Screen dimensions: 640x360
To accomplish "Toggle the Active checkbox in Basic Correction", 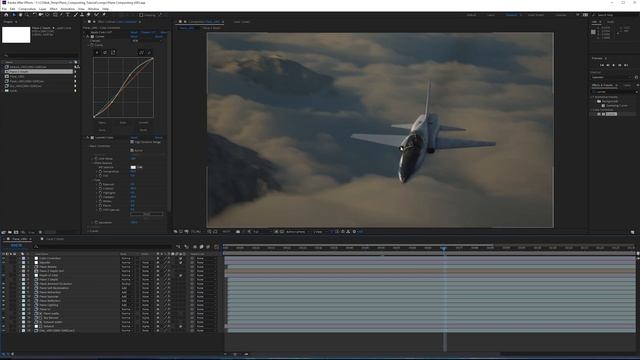I will point(132,150).
